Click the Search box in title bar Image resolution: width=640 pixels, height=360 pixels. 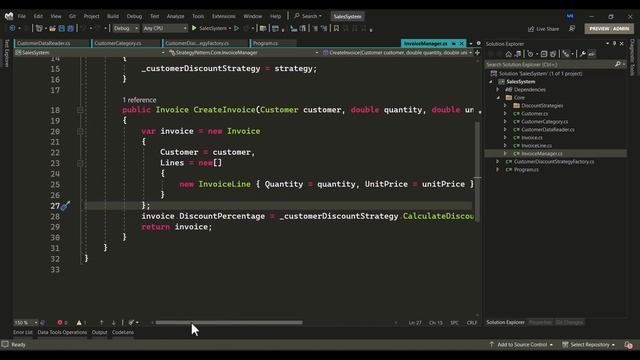coord(308,16)
